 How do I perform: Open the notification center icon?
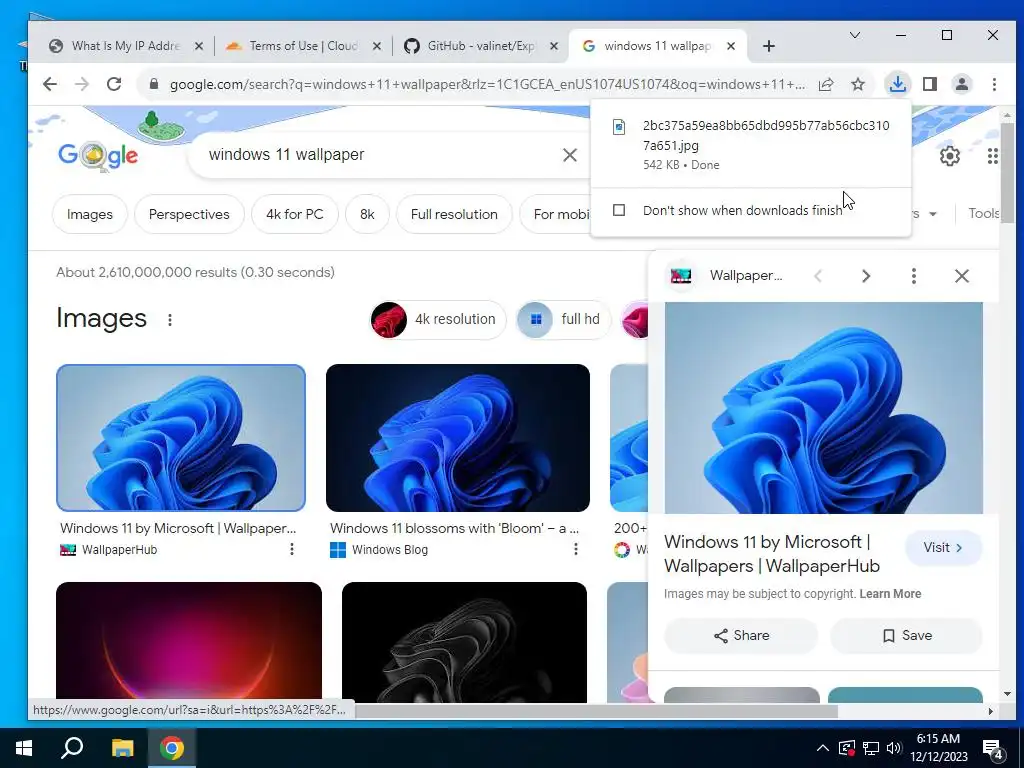tap(993, 749)
